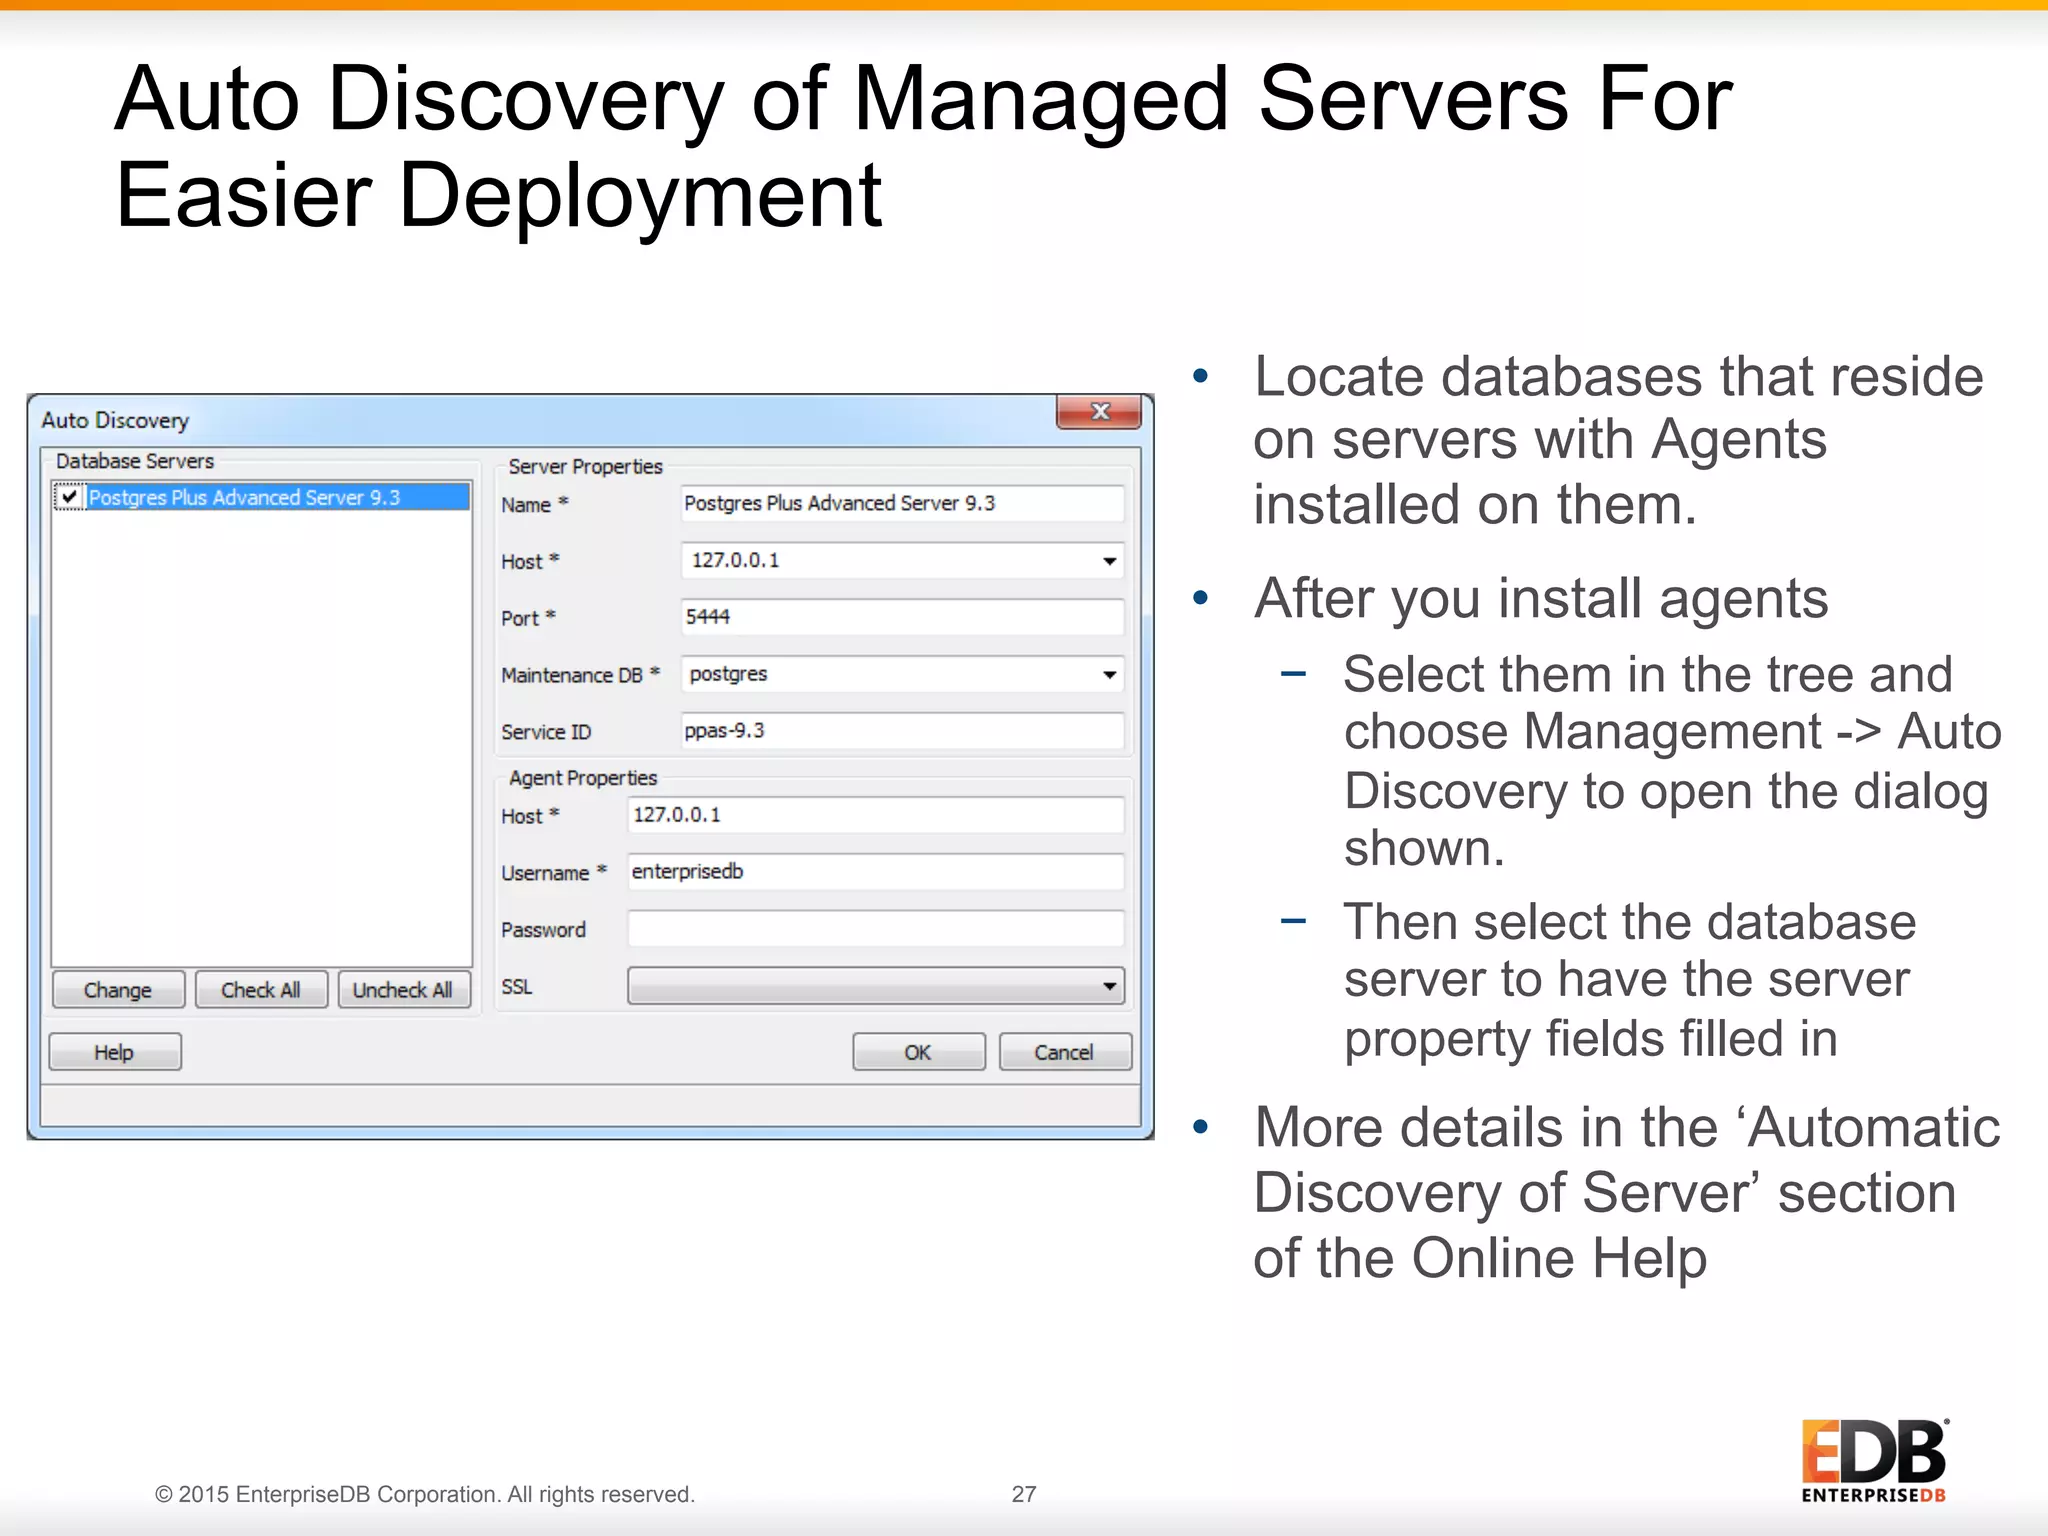Expand the Maintenance DB dropdown
This screenshot has height=1536, width=2048.
1109,675
